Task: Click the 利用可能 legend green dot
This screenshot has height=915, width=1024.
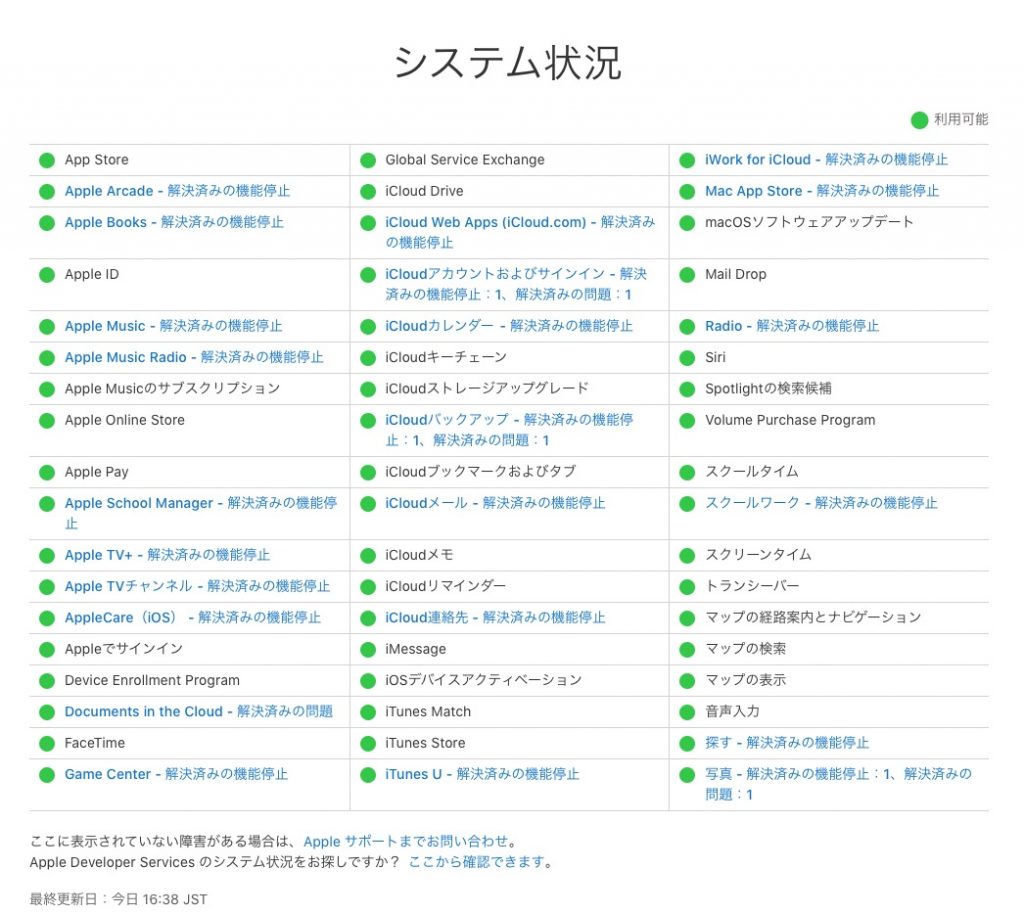Action: point(919,120)
